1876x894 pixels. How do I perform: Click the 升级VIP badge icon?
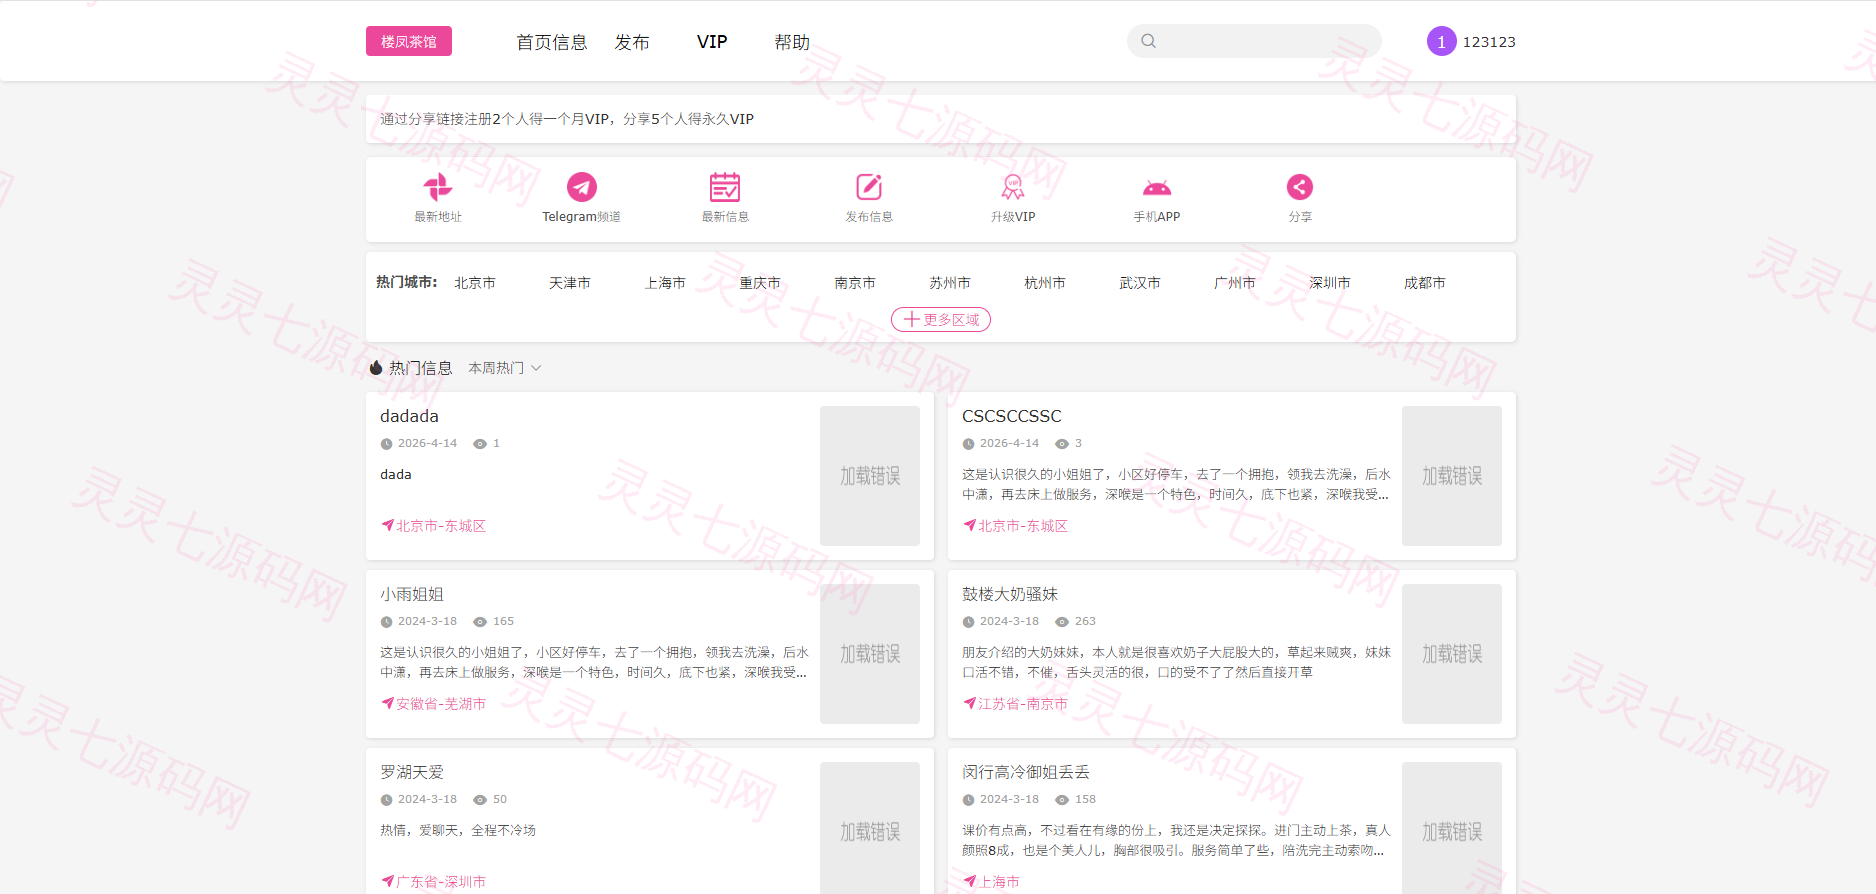1013,187
